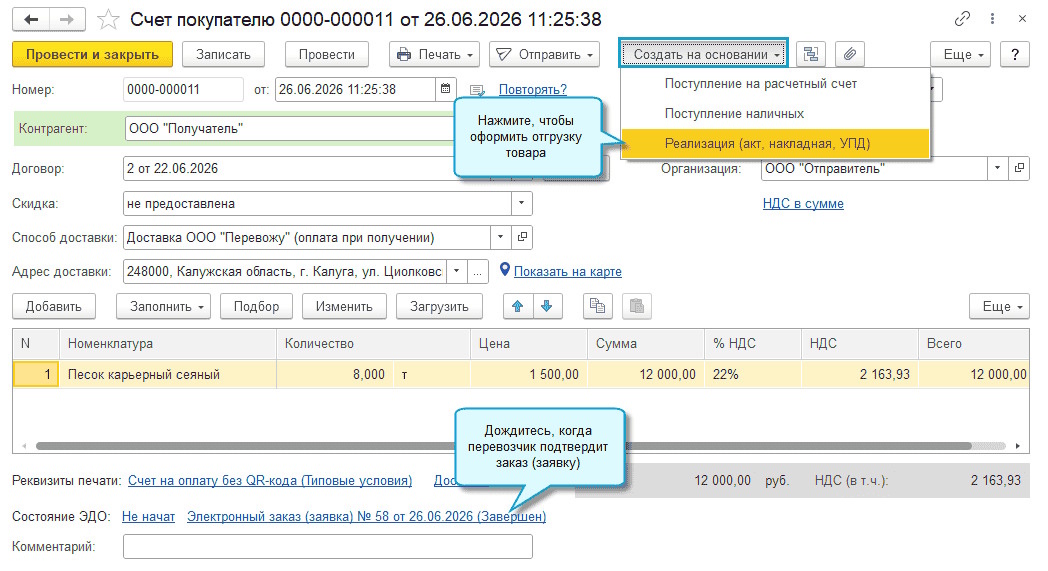Image resolution: width=1048 pixels, height=571 pixels.
Task: Click the quantity cell 8,000
Action: [336, 374]
